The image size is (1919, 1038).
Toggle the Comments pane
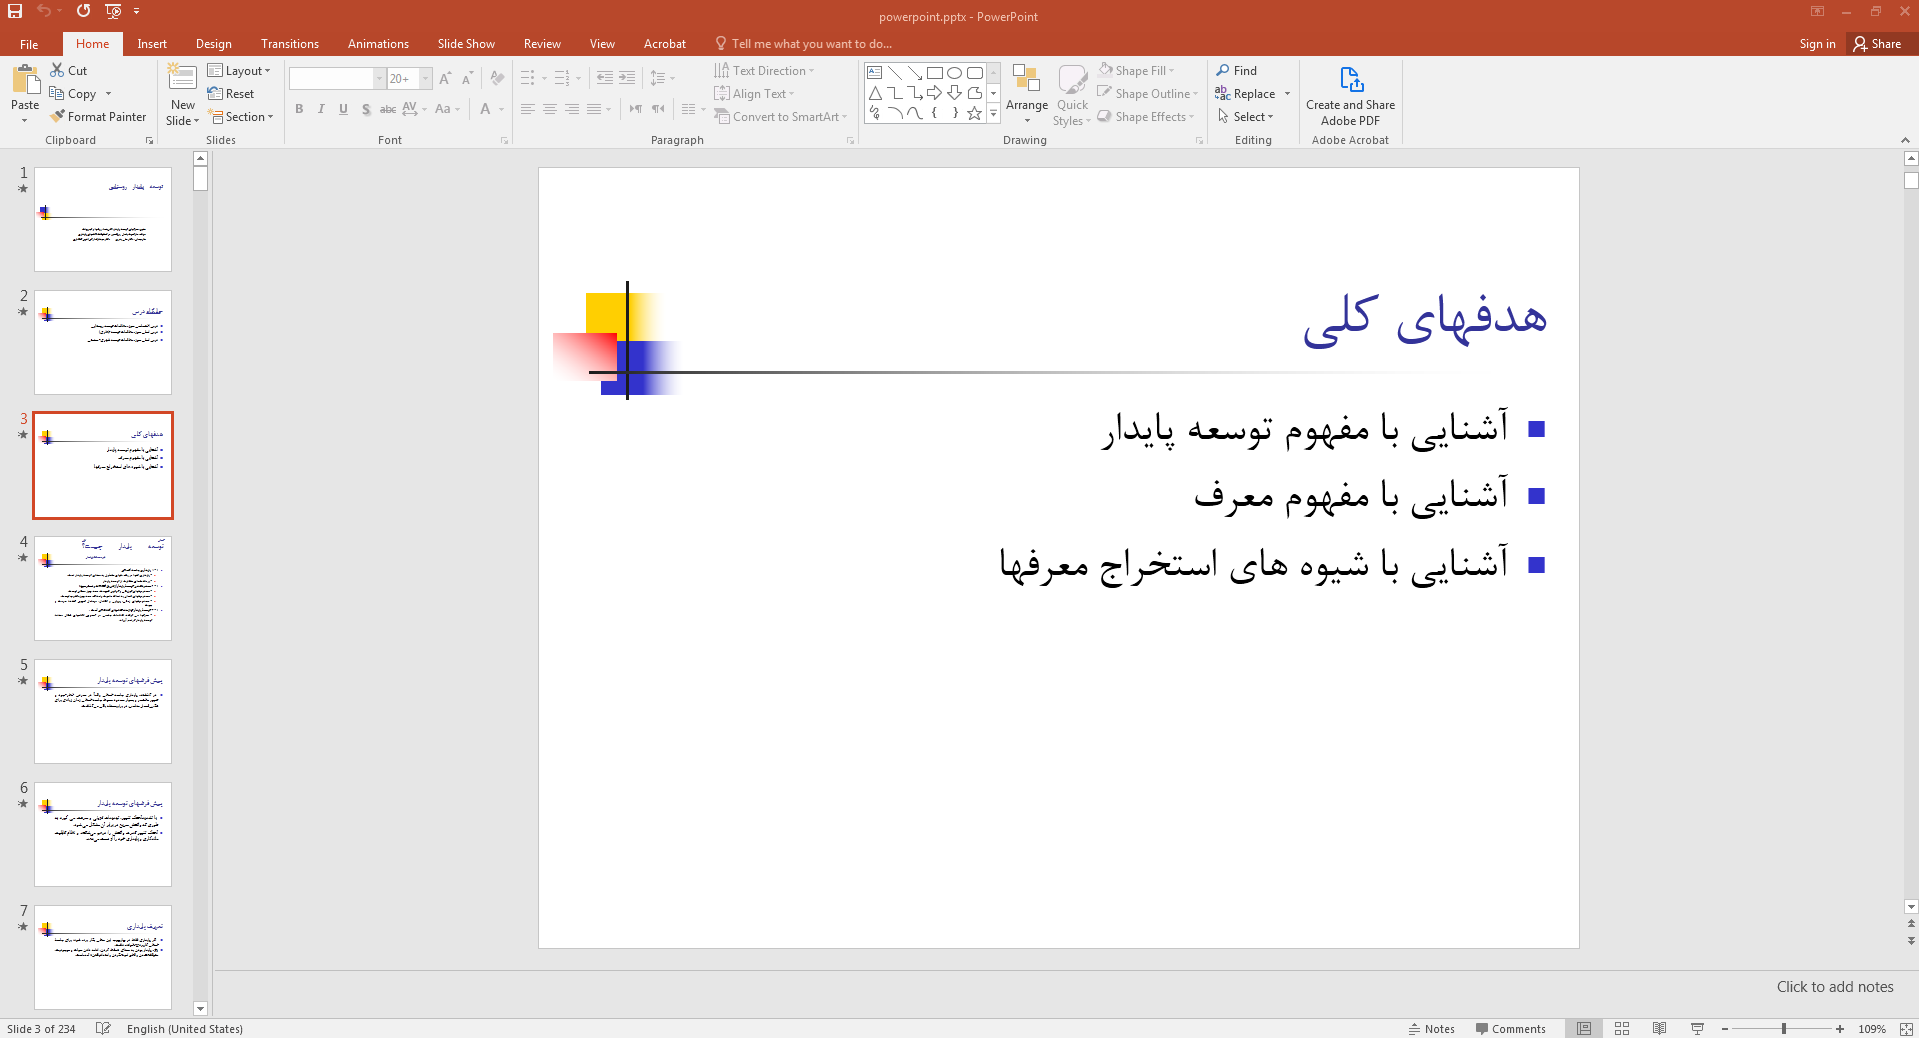click(x=1510, y=1029)
